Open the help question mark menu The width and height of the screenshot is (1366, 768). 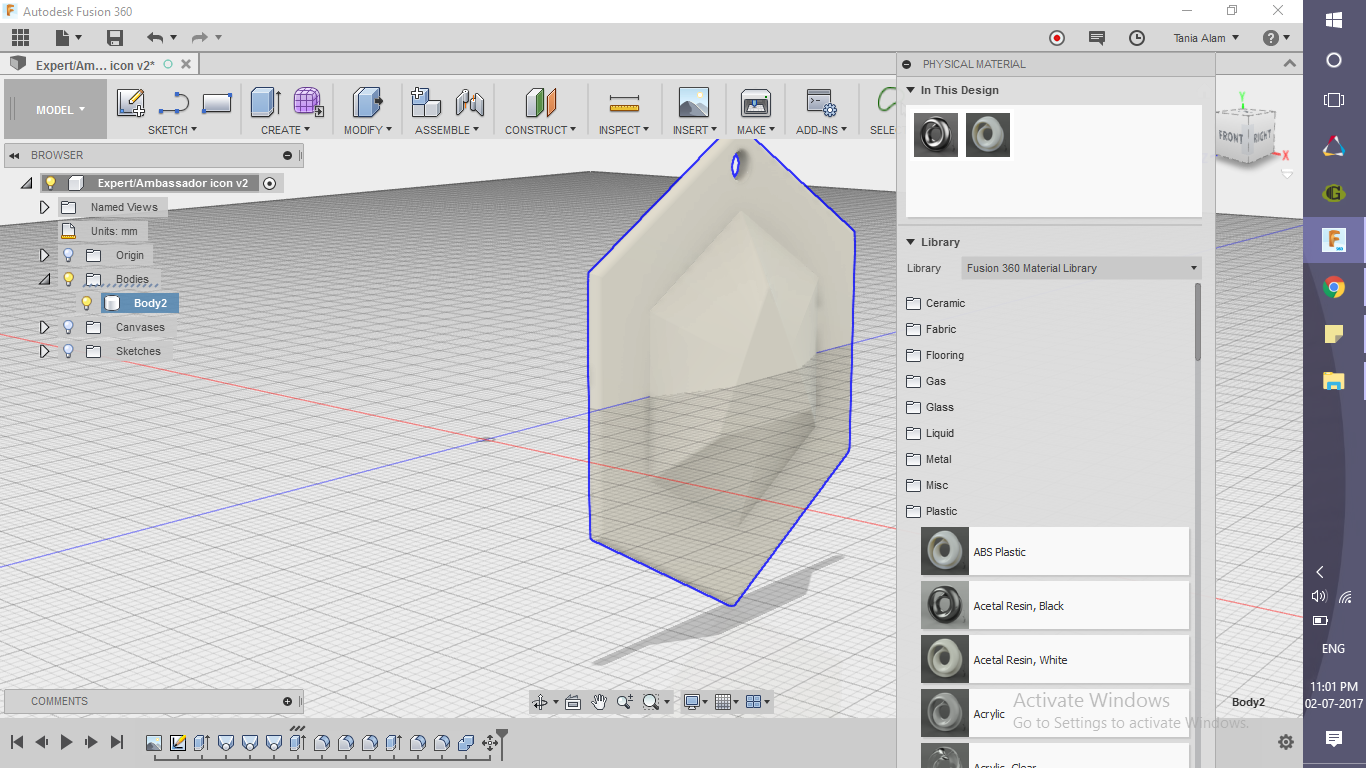coord(1276,38)
